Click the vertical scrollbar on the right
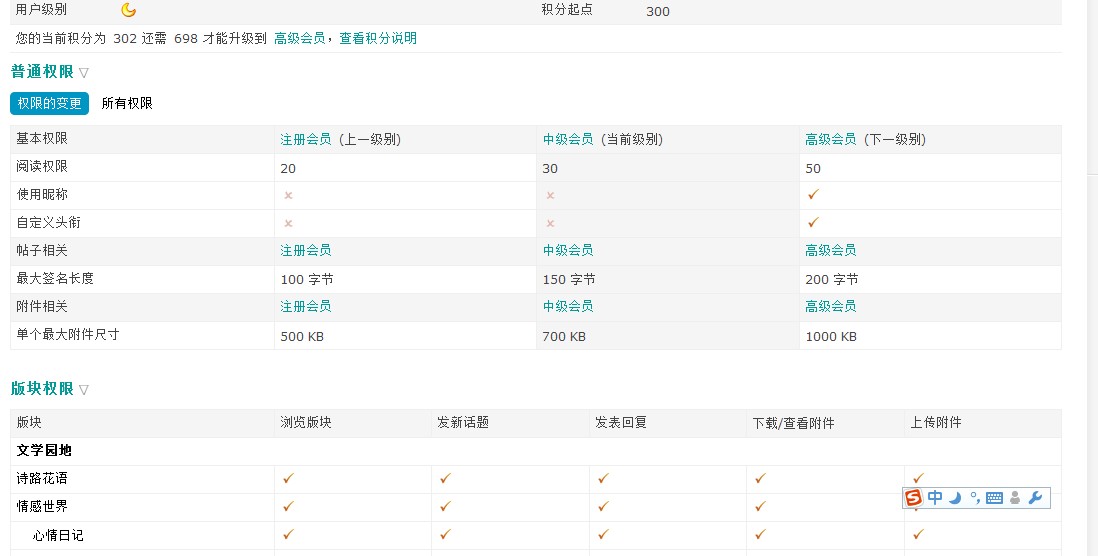Screen dimensions: 1098x556 coord(1092,300)
